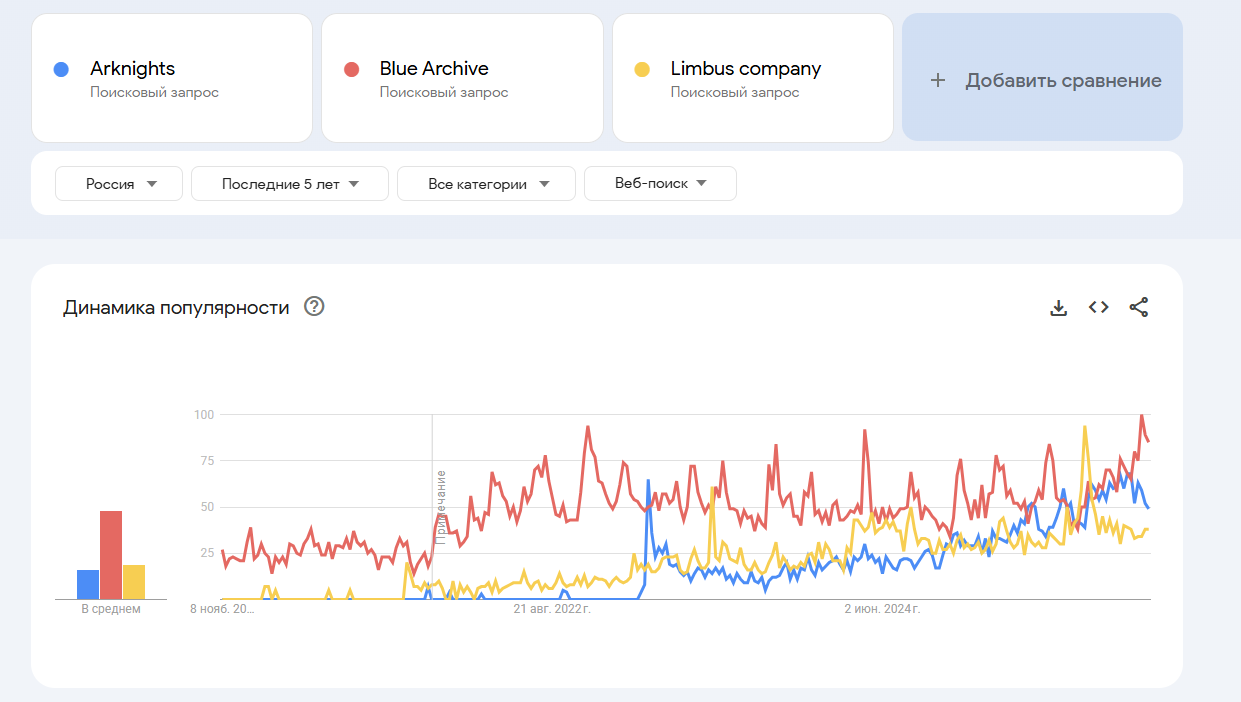Click the yellow average bar for Limbus company
1241x702 pixels.
point(134,582)
